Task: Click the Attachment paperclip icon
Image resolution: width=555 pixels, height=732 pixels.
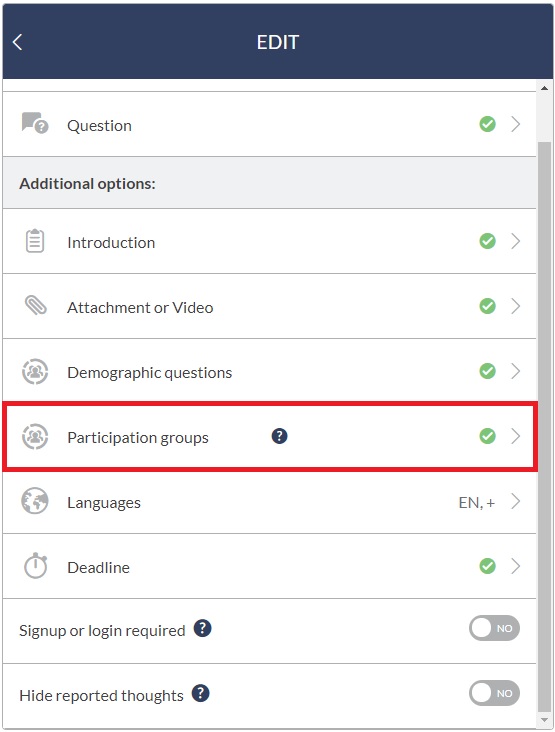Action: (35, 306)
